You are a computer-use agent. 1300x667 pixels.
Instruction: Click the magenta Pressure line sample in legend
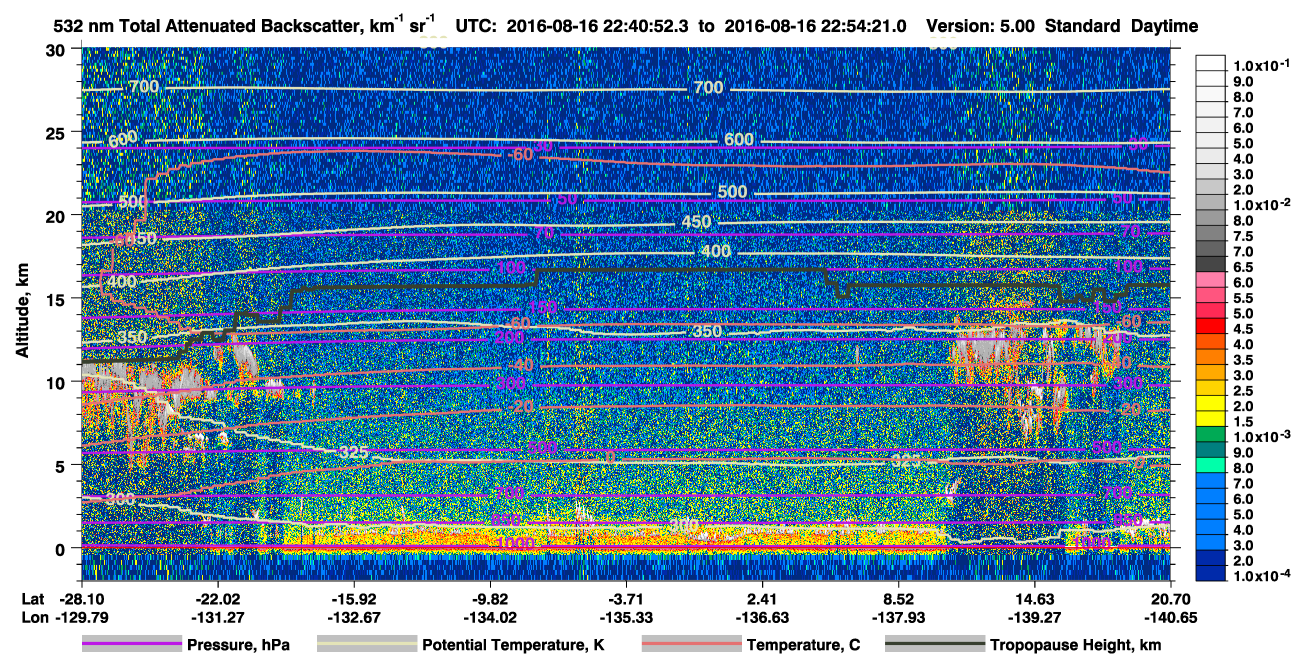(132, 645)
